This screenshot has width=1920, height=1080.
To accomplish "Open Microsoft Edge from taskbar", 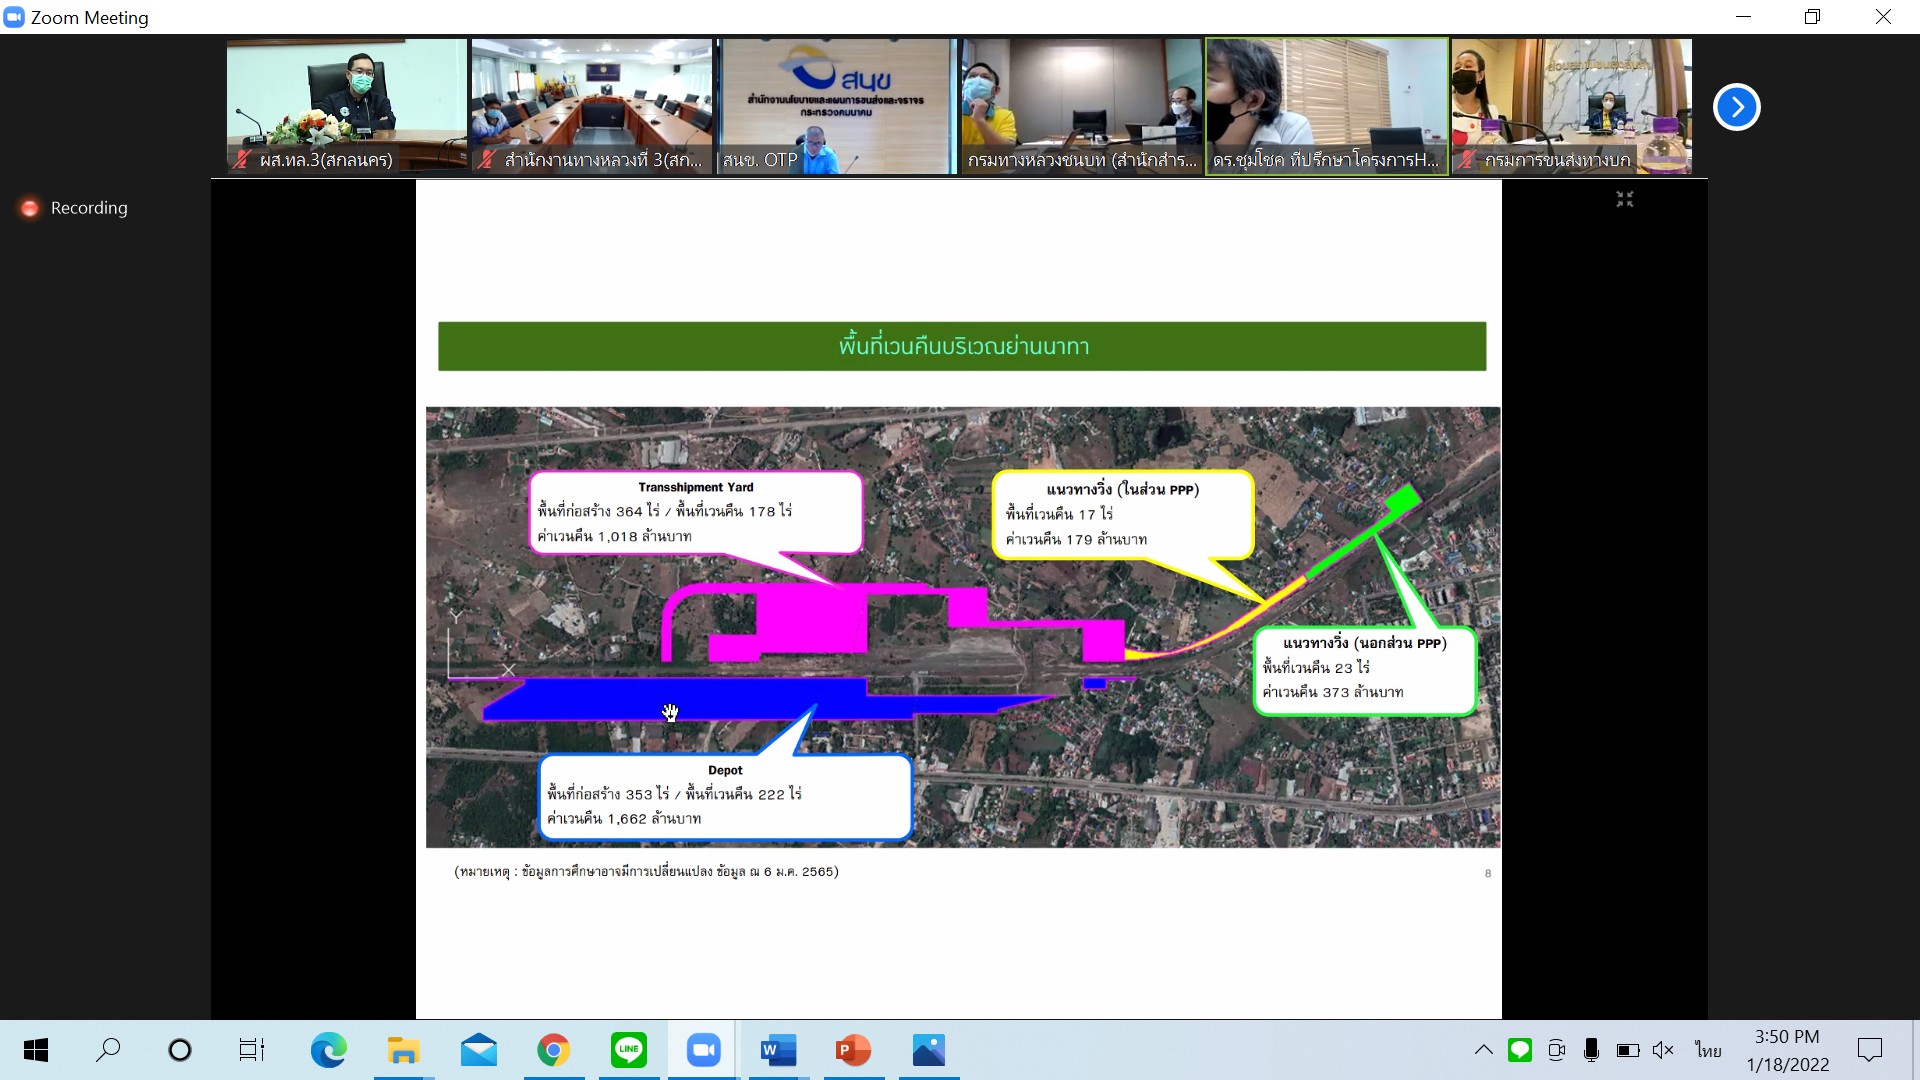I will [328, 1050].
